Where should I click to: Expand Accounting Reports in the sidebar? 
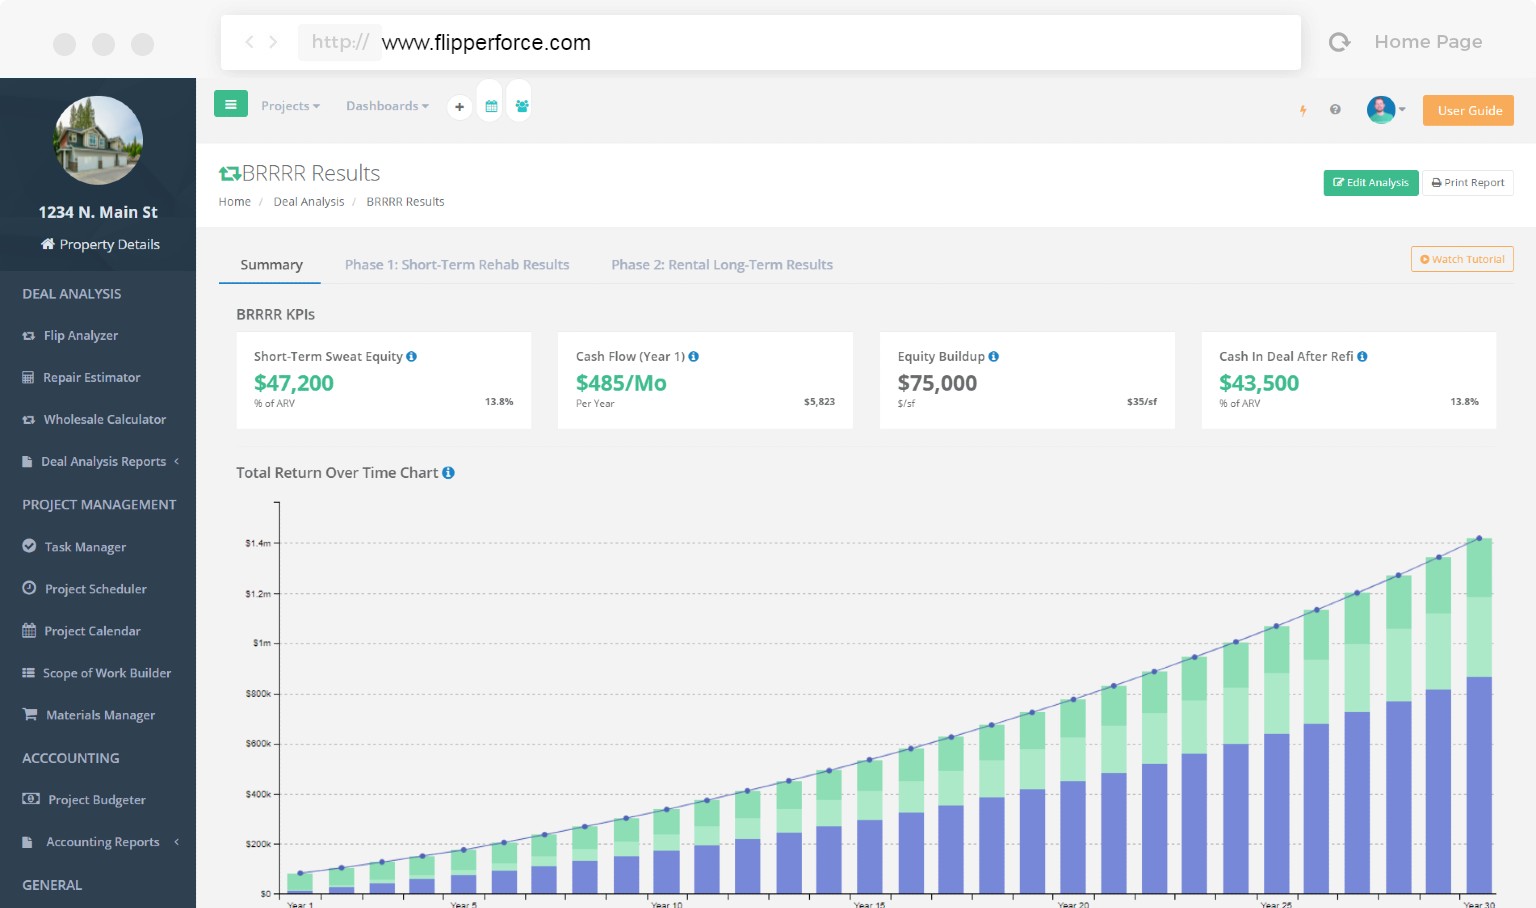click(x=102, y=841)
